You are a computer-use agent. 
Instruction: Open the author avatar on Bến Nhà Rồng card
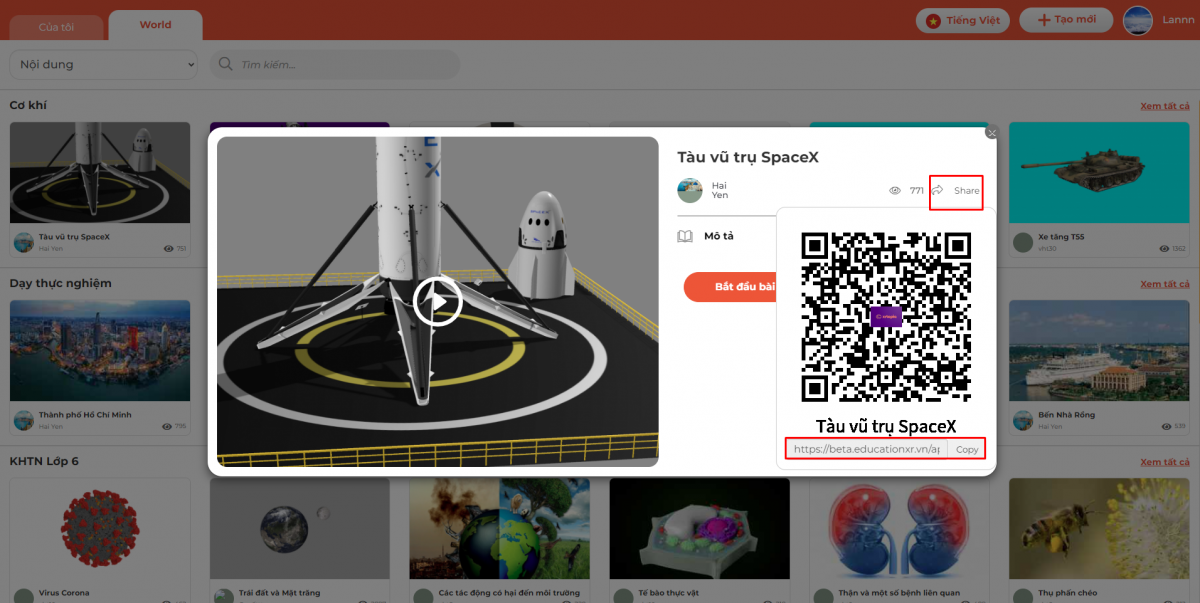pos(1023,420)
